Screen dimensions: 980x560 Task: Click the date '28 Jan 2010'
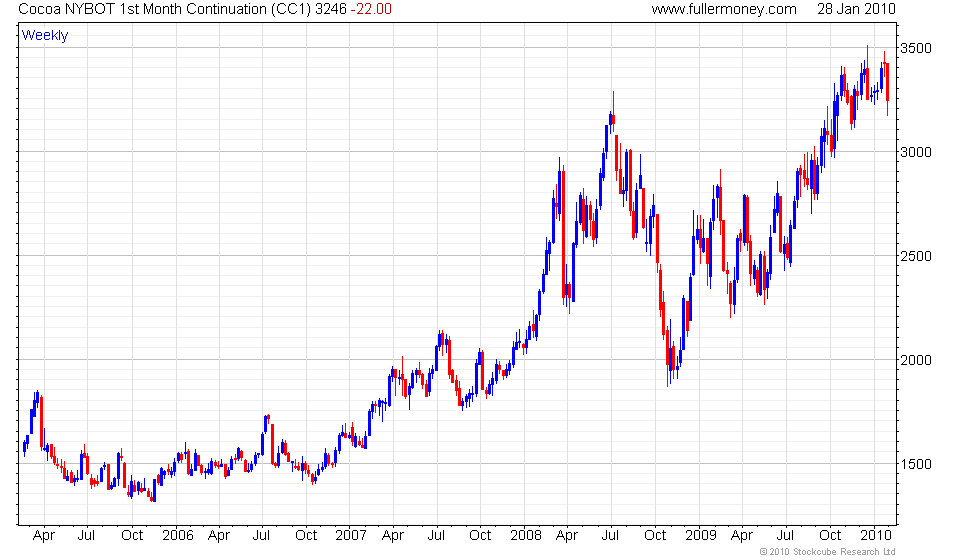(x=856, y=9)
